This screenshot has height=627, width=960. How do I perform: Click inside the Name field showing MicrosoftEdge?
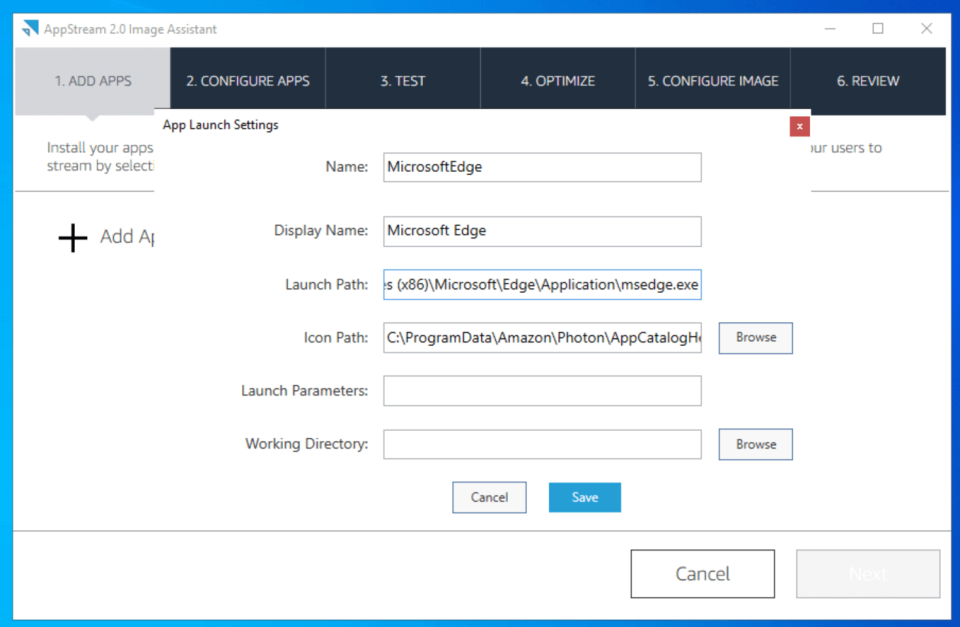pyautogui.click(x=541, y=167)
